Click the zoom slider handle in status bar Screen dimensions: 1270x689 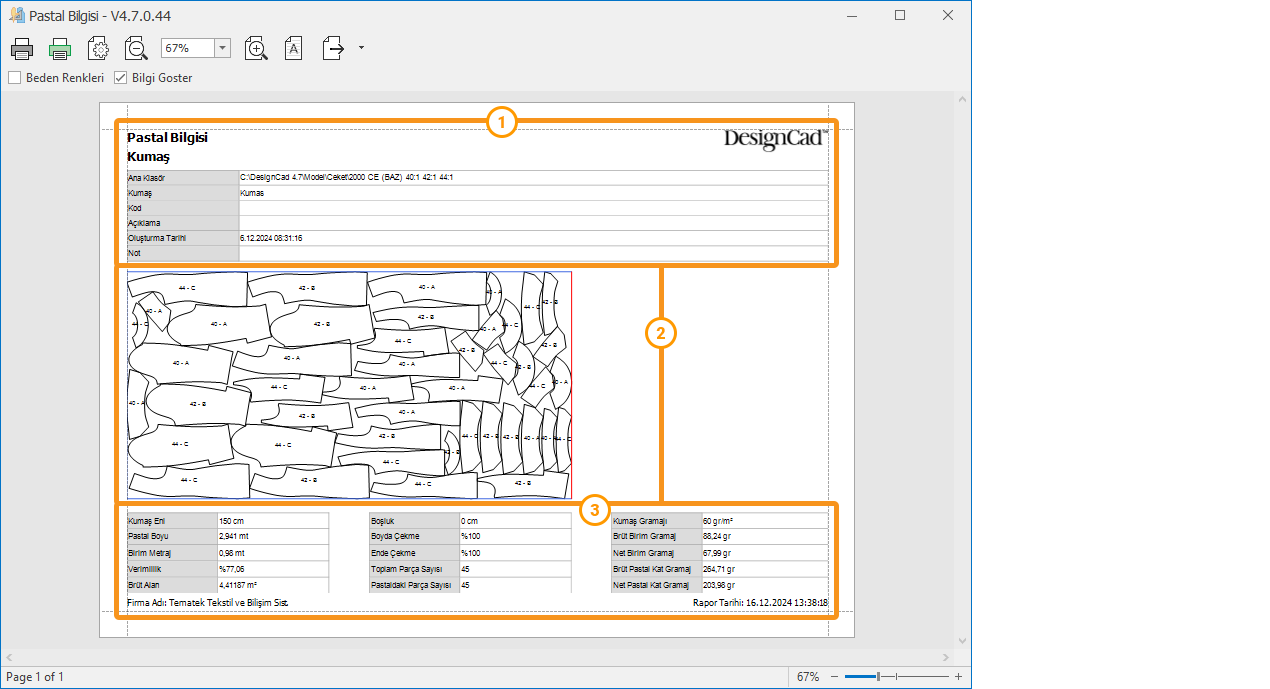878,677
